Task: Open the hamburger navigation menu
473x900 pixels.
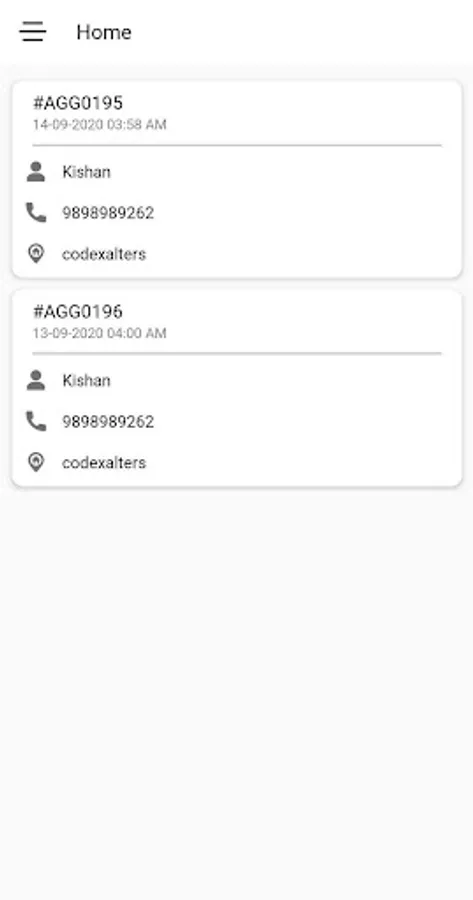Action: pyautogui.click(x=33, y=32)
